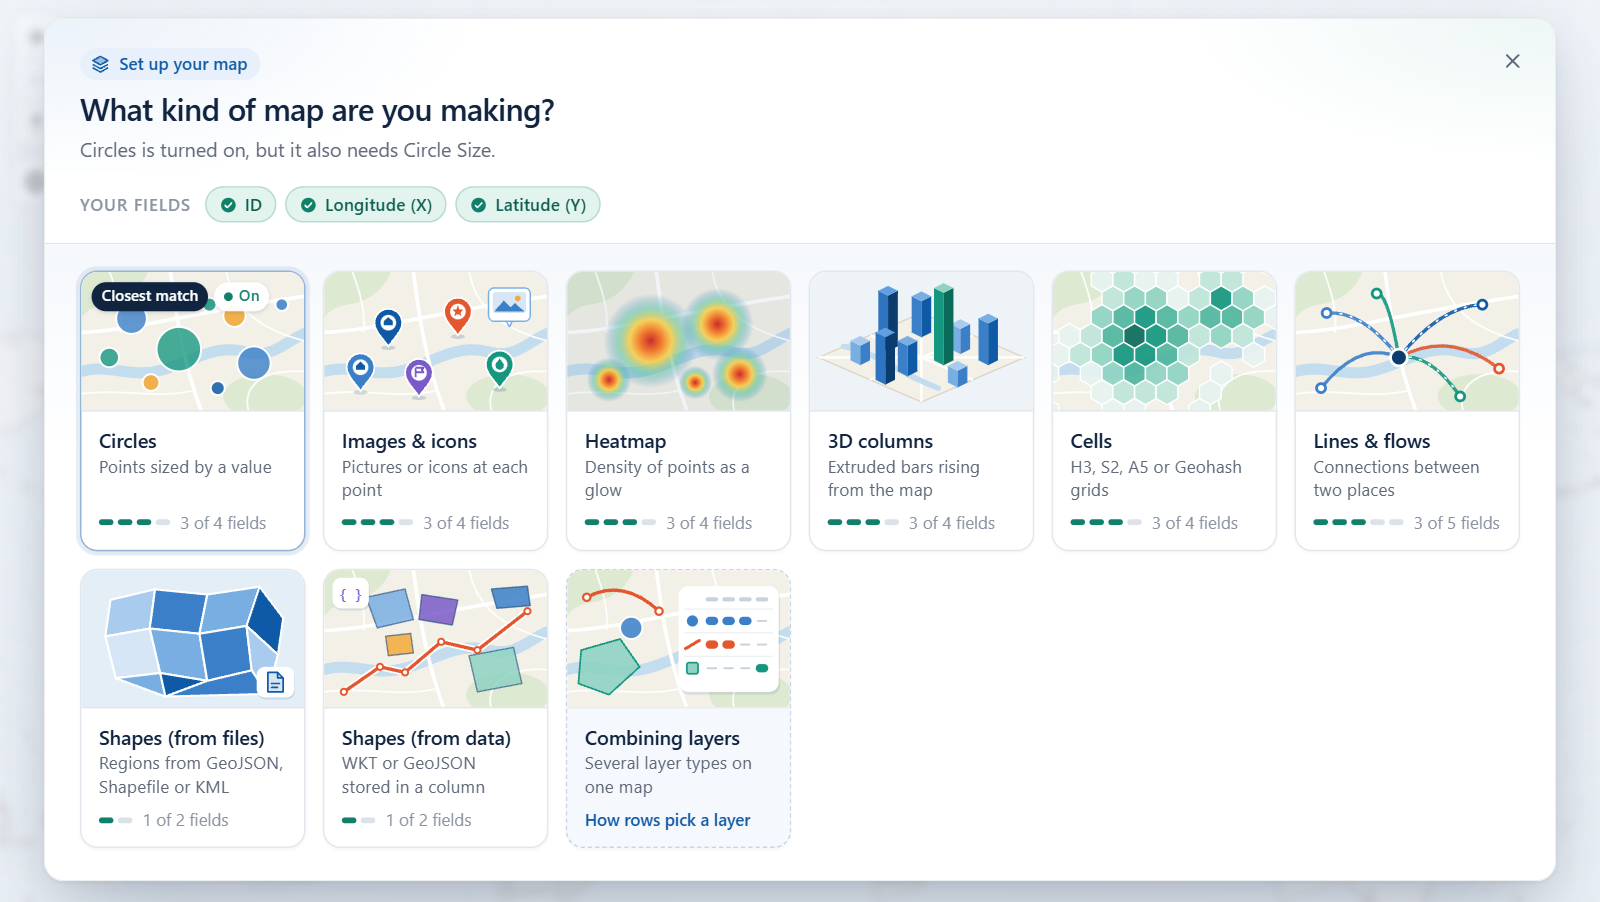Select the Cells hexagon grid preview
The height and width of the screenshot is (902, 1600).
point(1164,342)
